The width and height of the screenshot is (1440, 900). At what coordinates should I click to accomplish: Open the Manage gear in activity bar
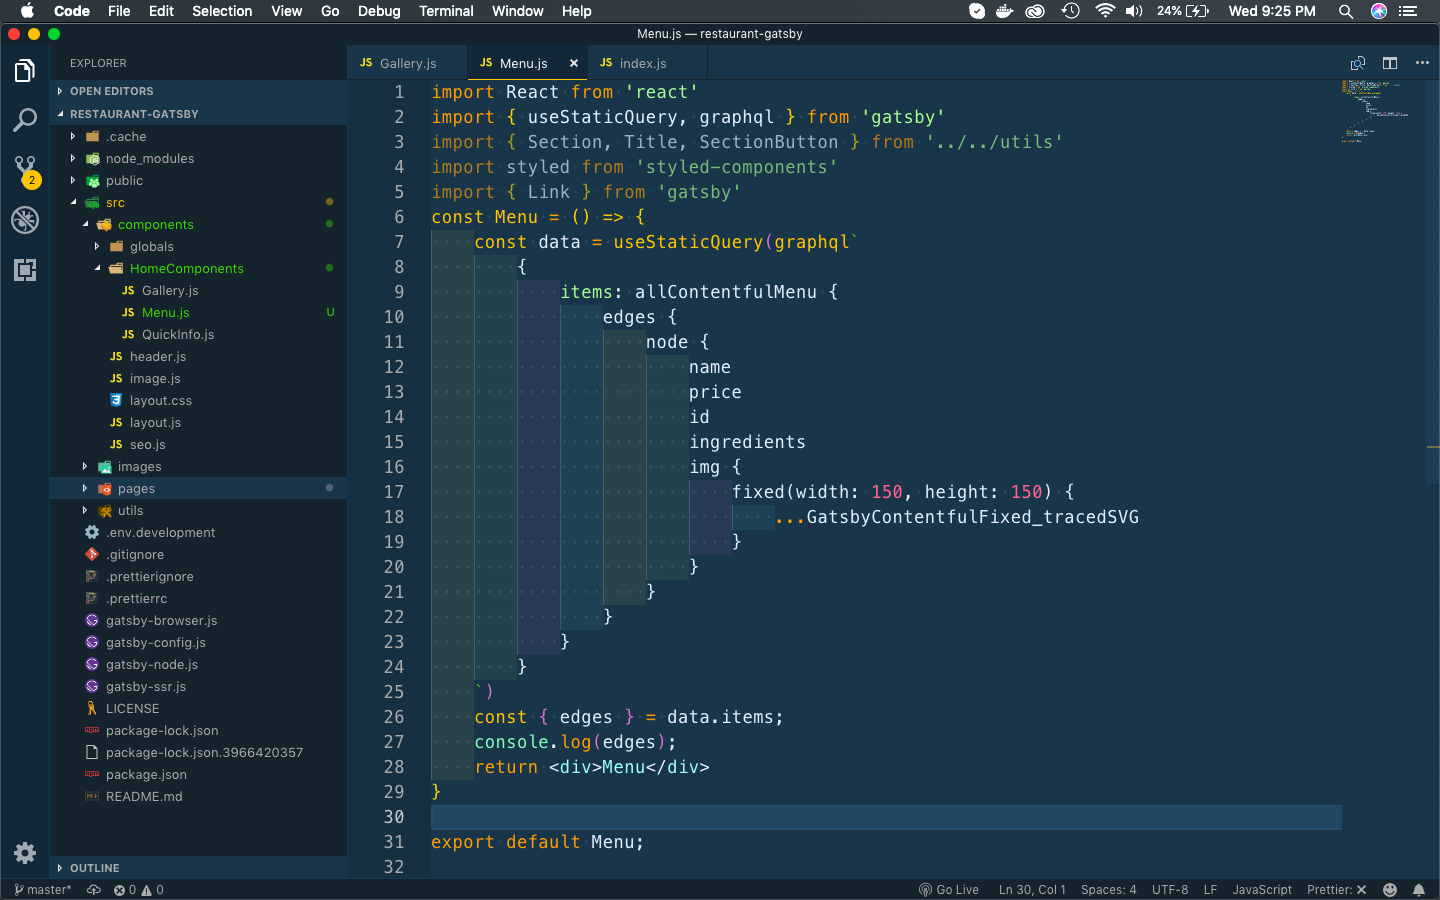(x=25, y=853)
